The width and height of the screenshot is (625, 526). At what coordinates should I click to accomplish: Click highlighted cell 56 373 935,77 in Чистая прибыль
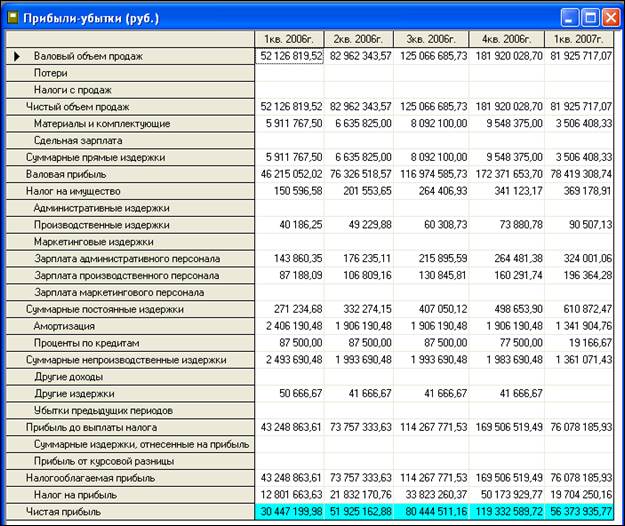579,512
